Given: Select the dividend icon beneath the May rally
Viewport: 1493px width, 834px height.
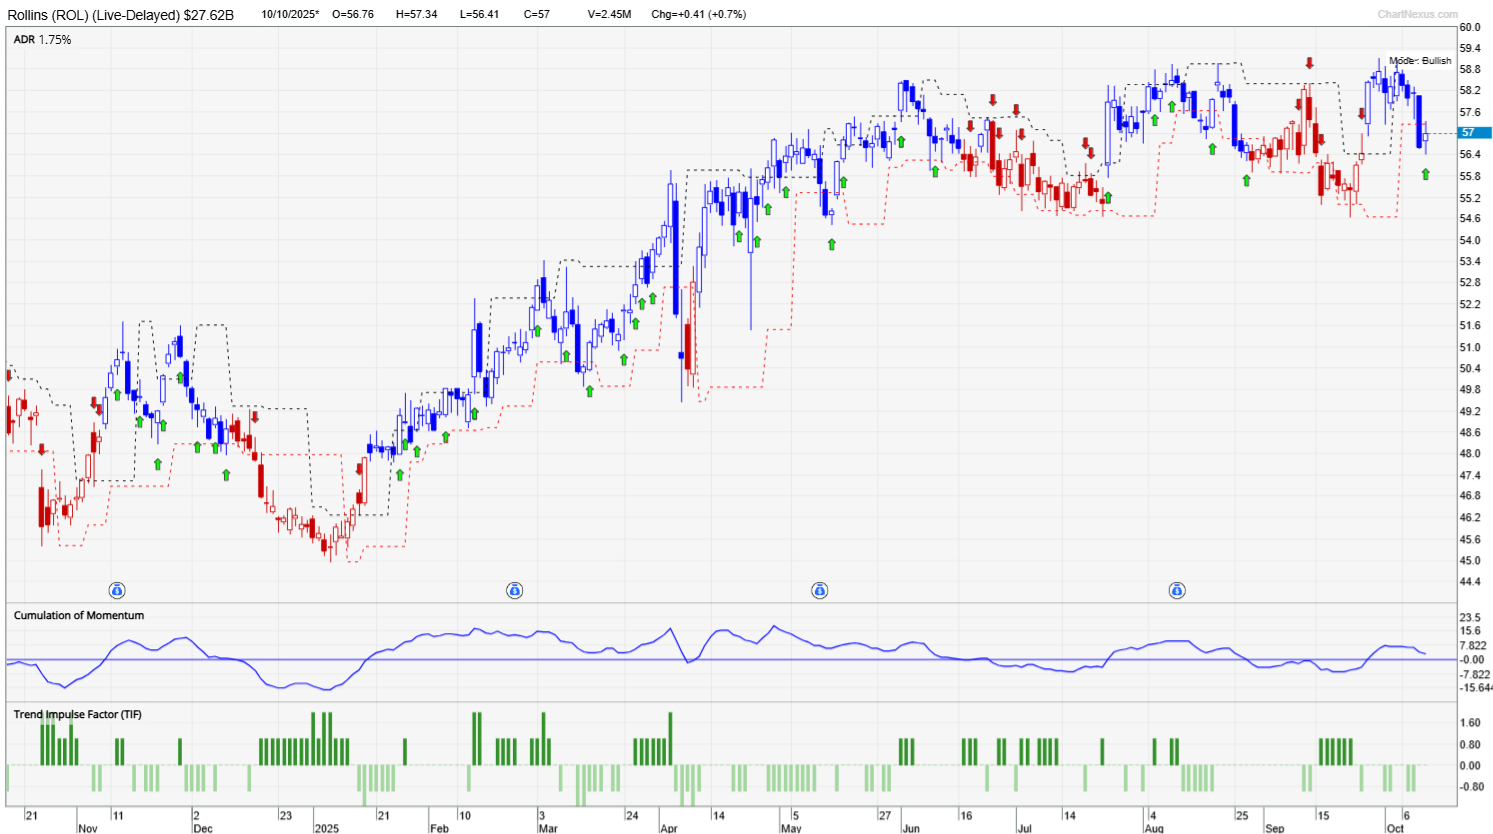Looking at the screenshot, I should (821, 590).
